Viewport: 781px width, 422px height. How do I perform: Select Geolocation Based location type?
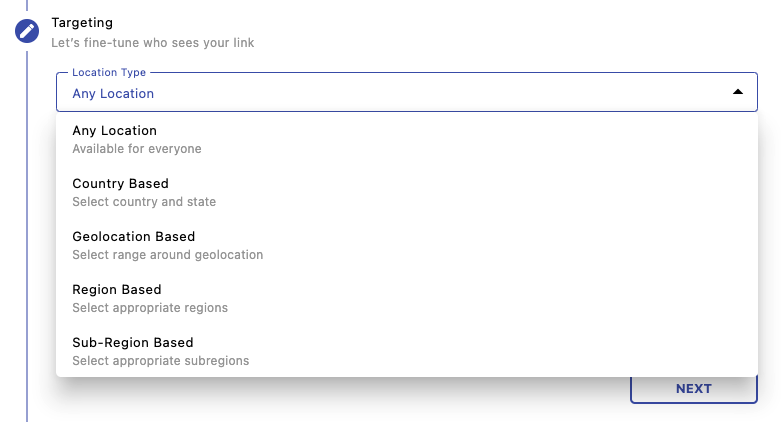(x=133, y=237)
